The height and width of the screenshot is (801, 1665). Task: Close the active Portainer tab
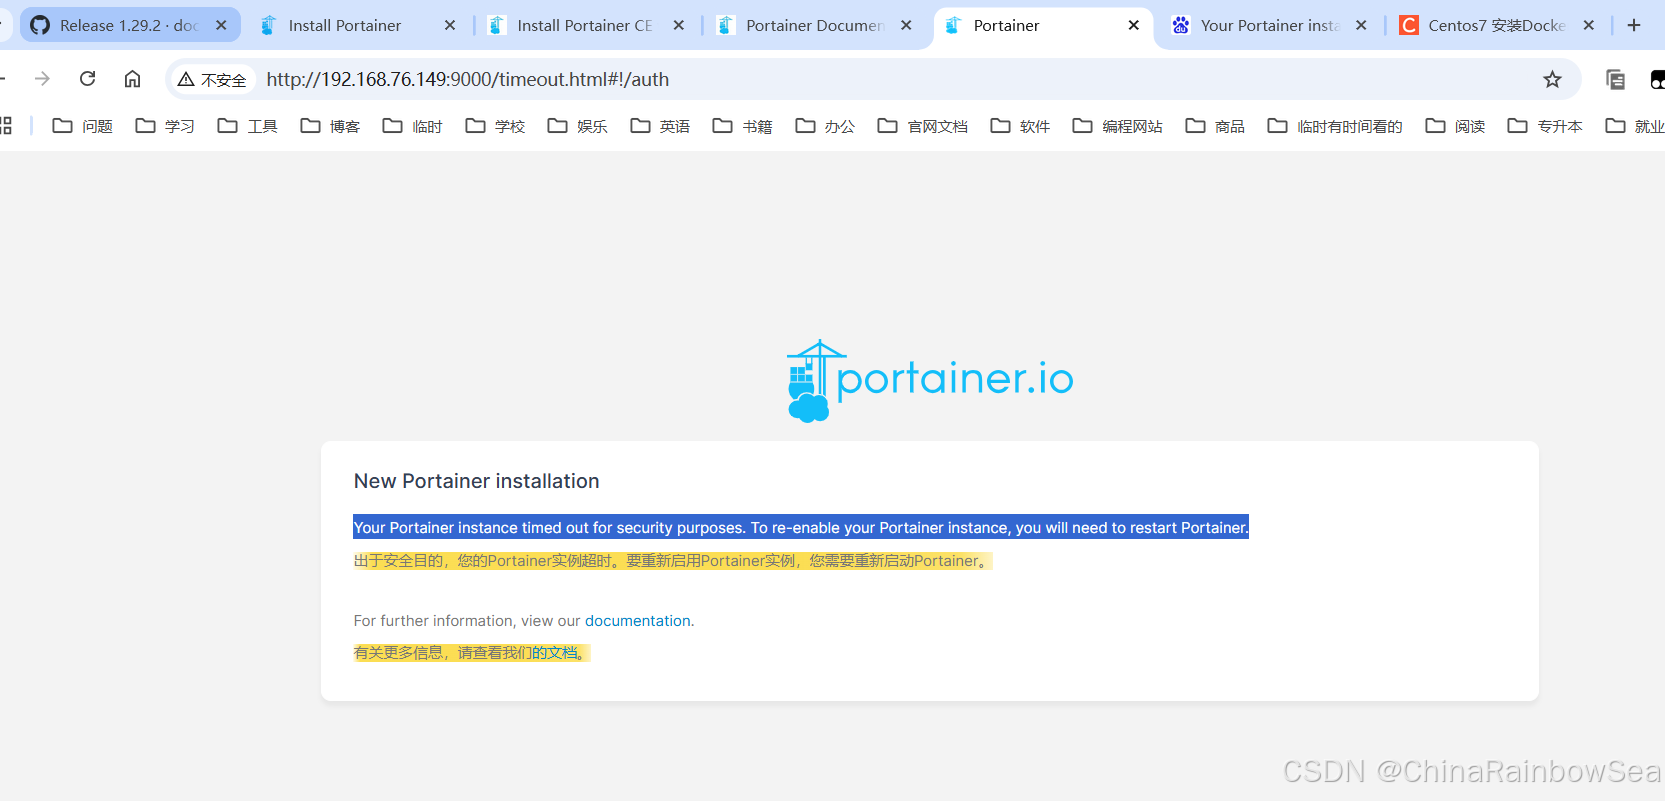pos(1134,25)
